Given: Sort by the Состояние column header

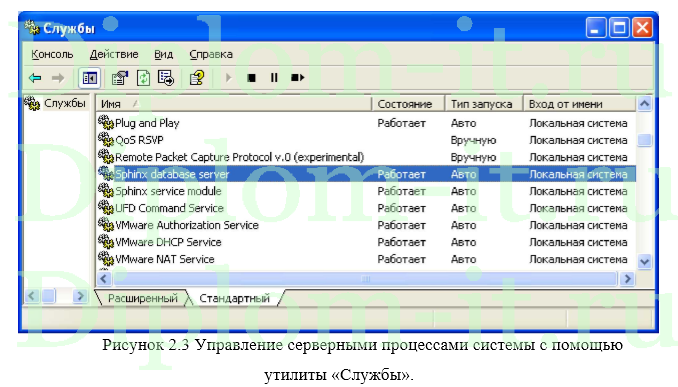Looking at the screenshot, I should 408,104.
